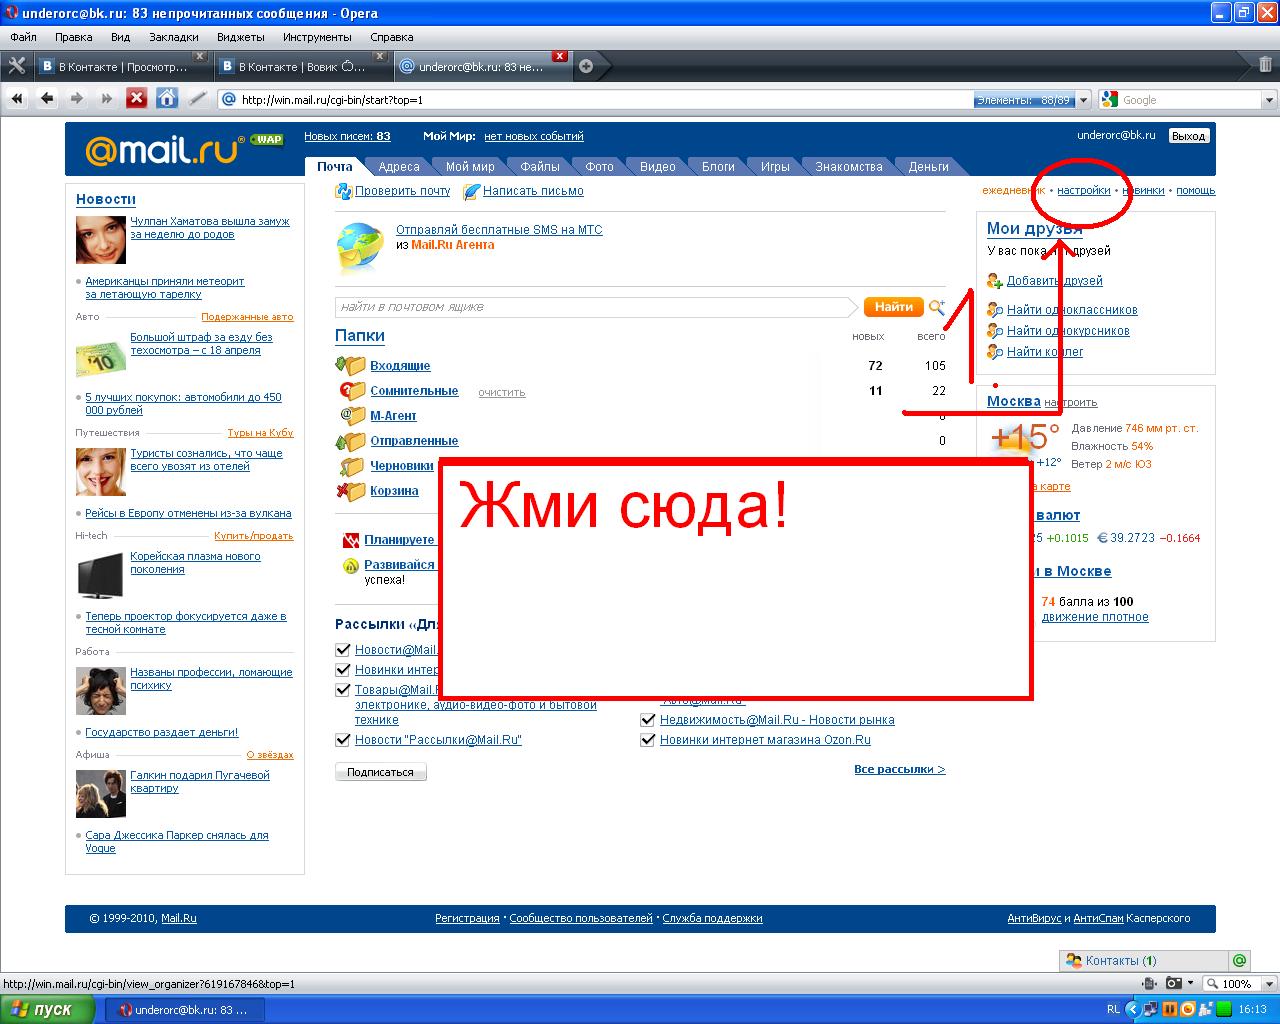Open the Google search engine dropdown
Image resolution: width=1280 pixels, height=1024 pixels.
1269,100
